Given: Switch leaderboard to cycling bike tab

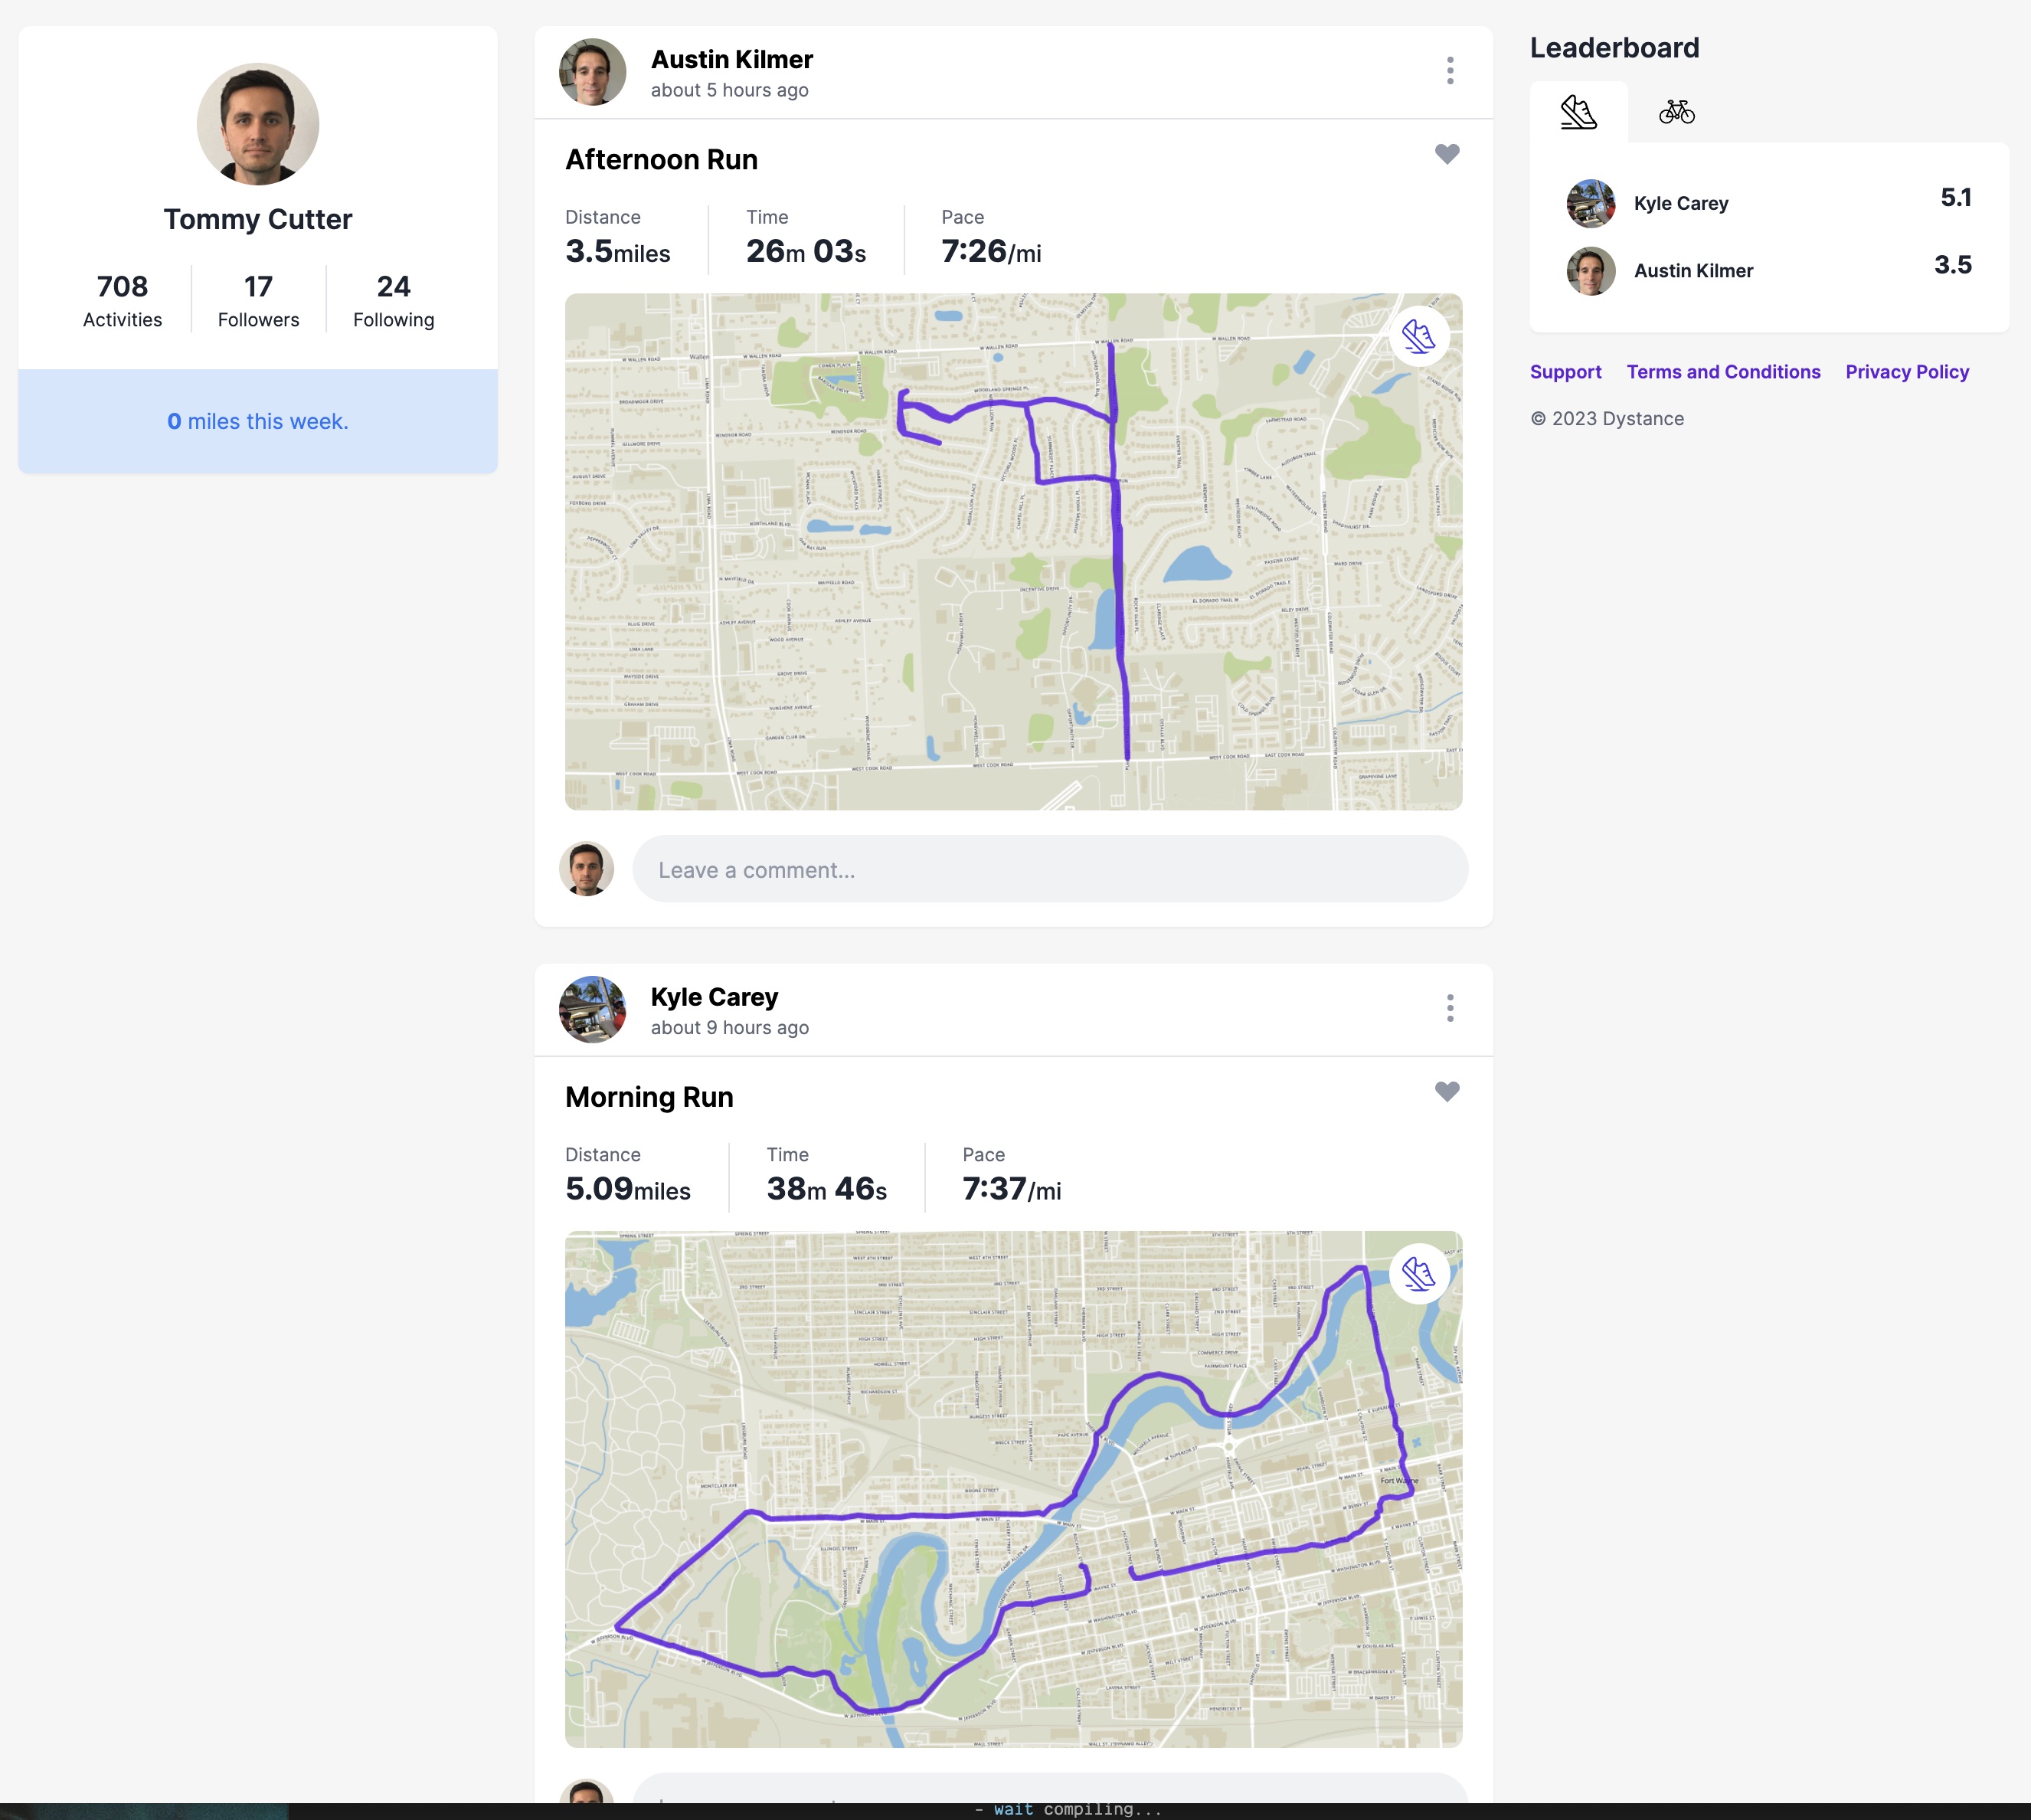Looking at the screenshot, I should point(1676,112).
